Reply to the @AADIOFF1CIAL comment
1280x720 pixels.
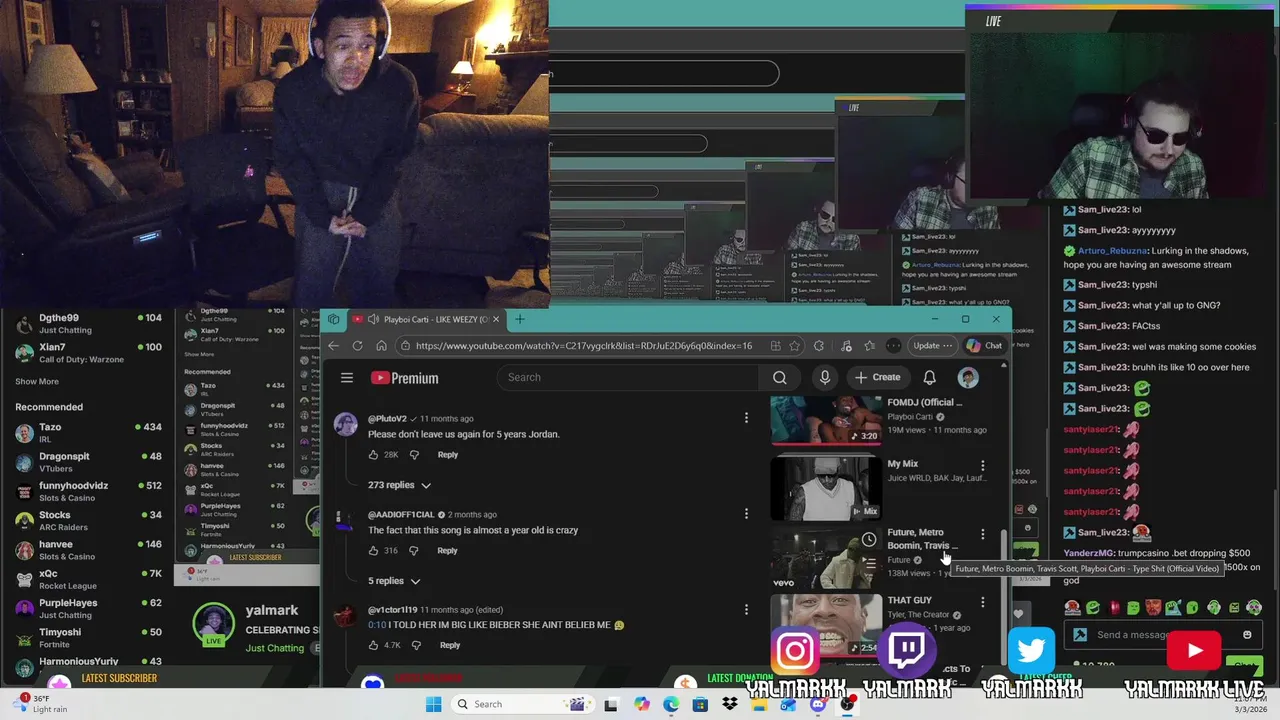click(x=447, y=551)
